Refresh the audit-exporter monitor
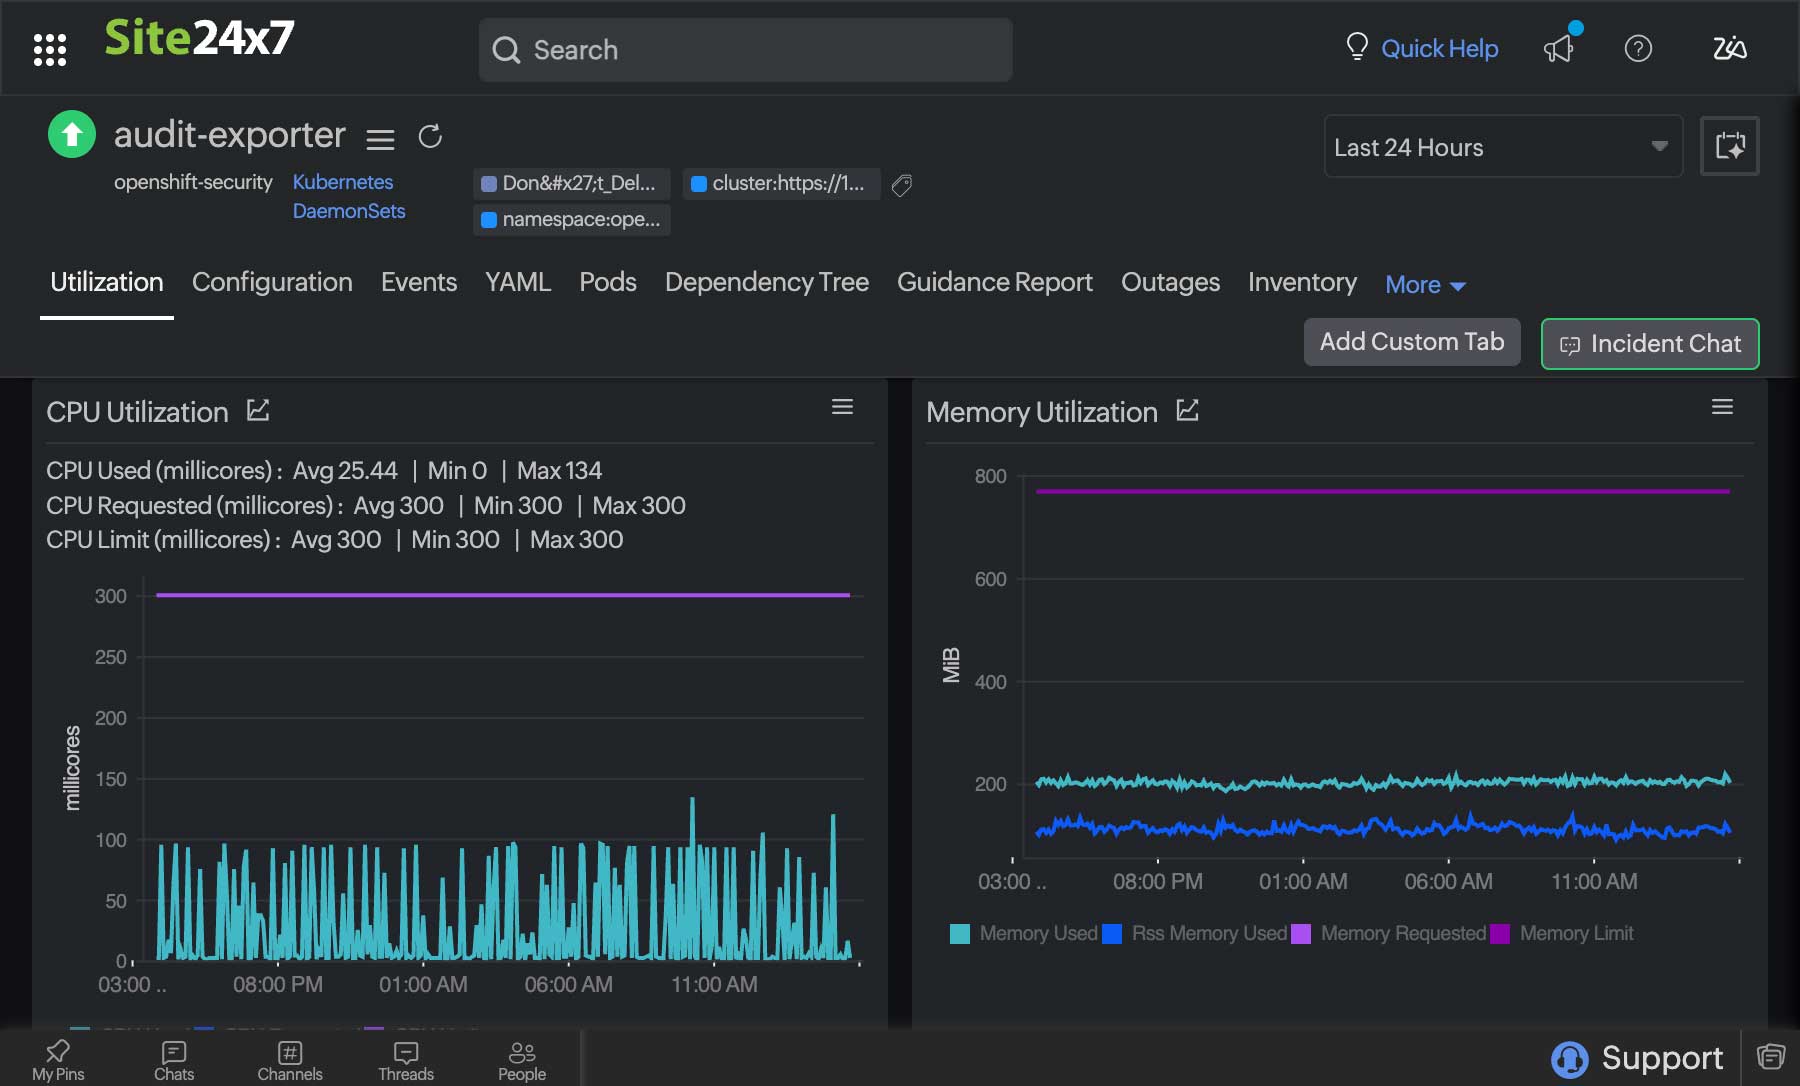 (430, 136)
